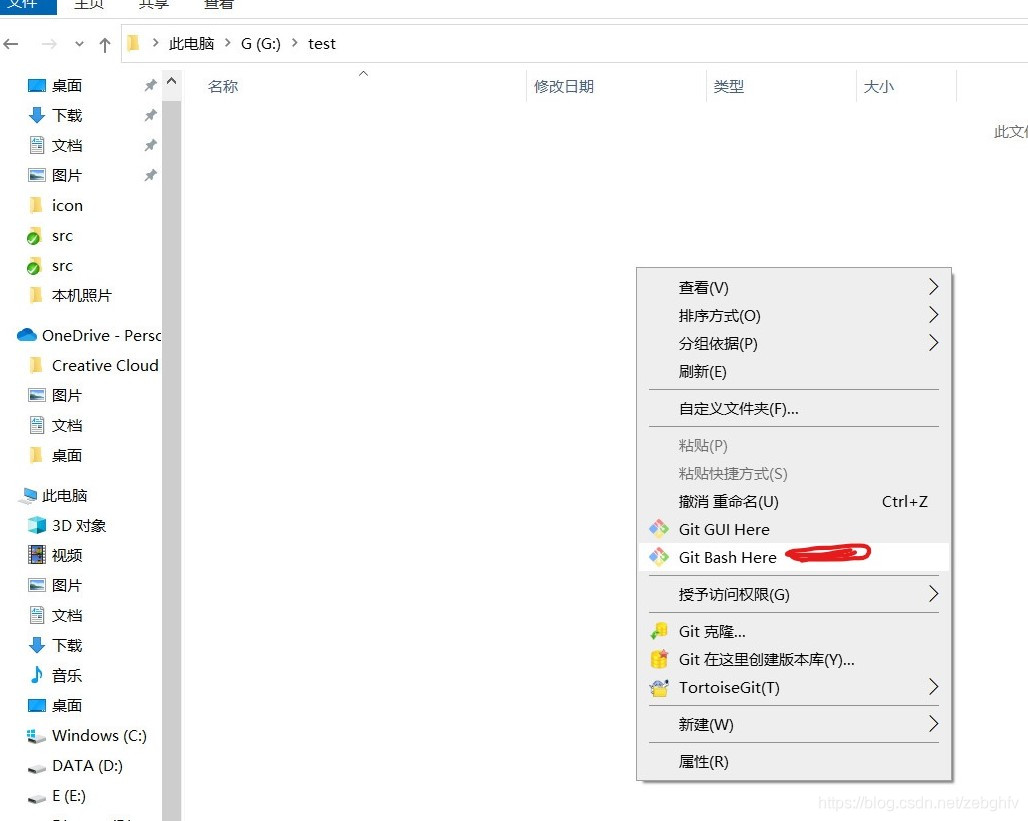Select 此电脑 in the navigation pane
Image resolution: width=1028 pixels, height=821 pixels.
tap(64, 495)
